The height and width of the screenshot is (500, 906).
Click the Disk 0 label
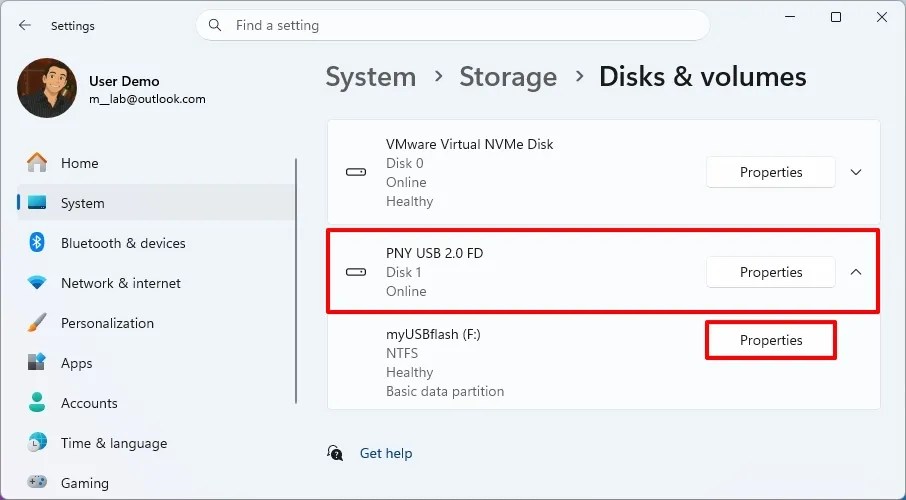pos(404,163)
